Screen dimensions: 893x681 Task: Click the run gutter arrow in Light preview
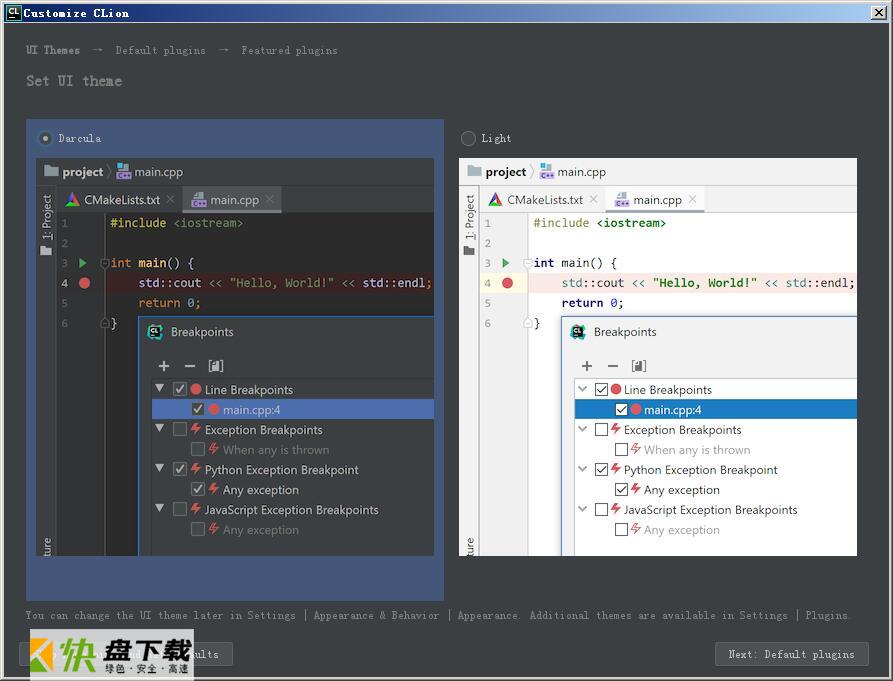tap(506, 263)
